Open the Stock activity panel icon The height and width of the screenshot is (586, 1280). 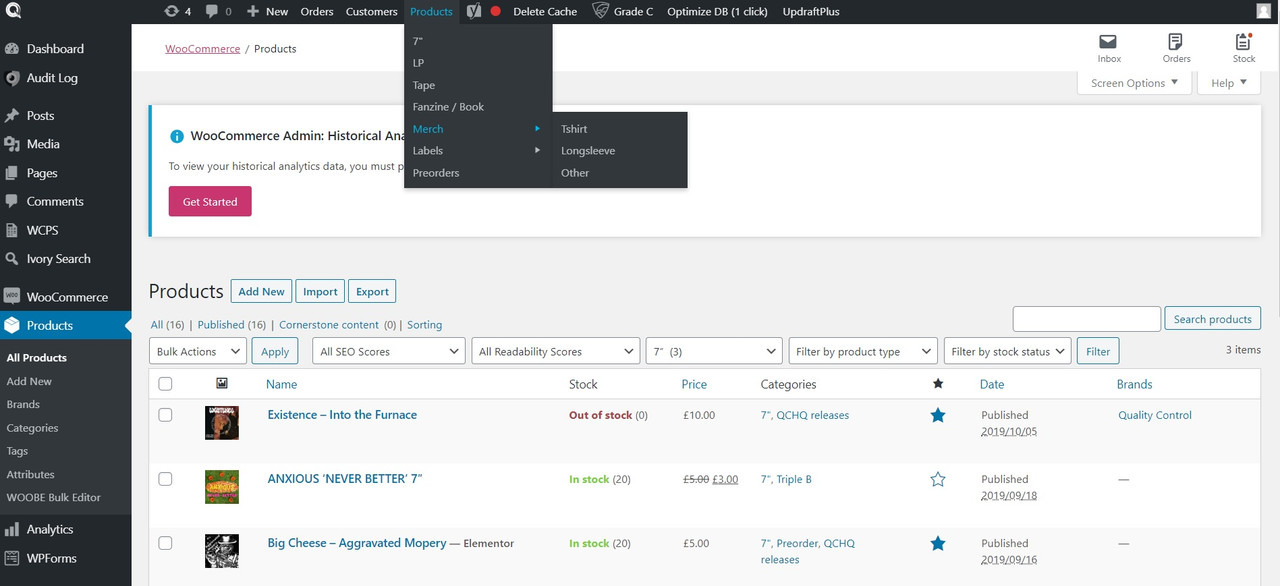click(1243, 47)
